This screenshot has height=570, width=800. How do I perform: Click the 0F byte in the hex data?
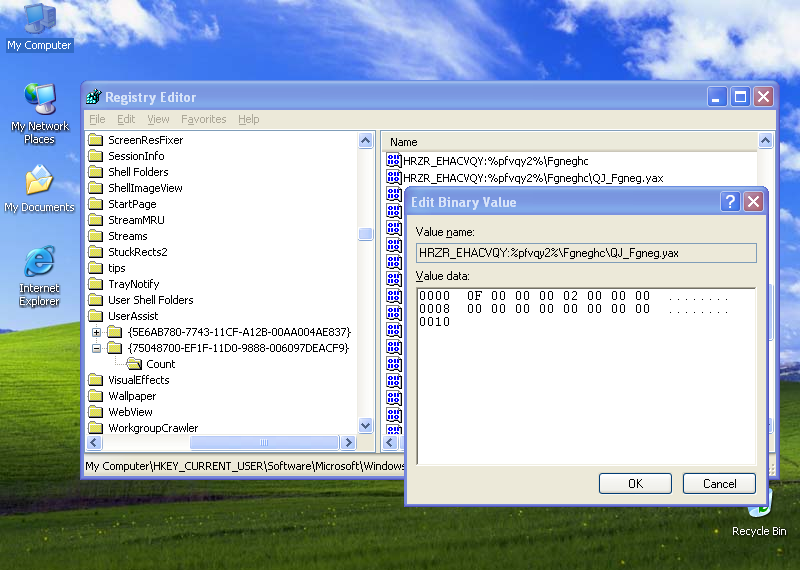tap(474, 295)
